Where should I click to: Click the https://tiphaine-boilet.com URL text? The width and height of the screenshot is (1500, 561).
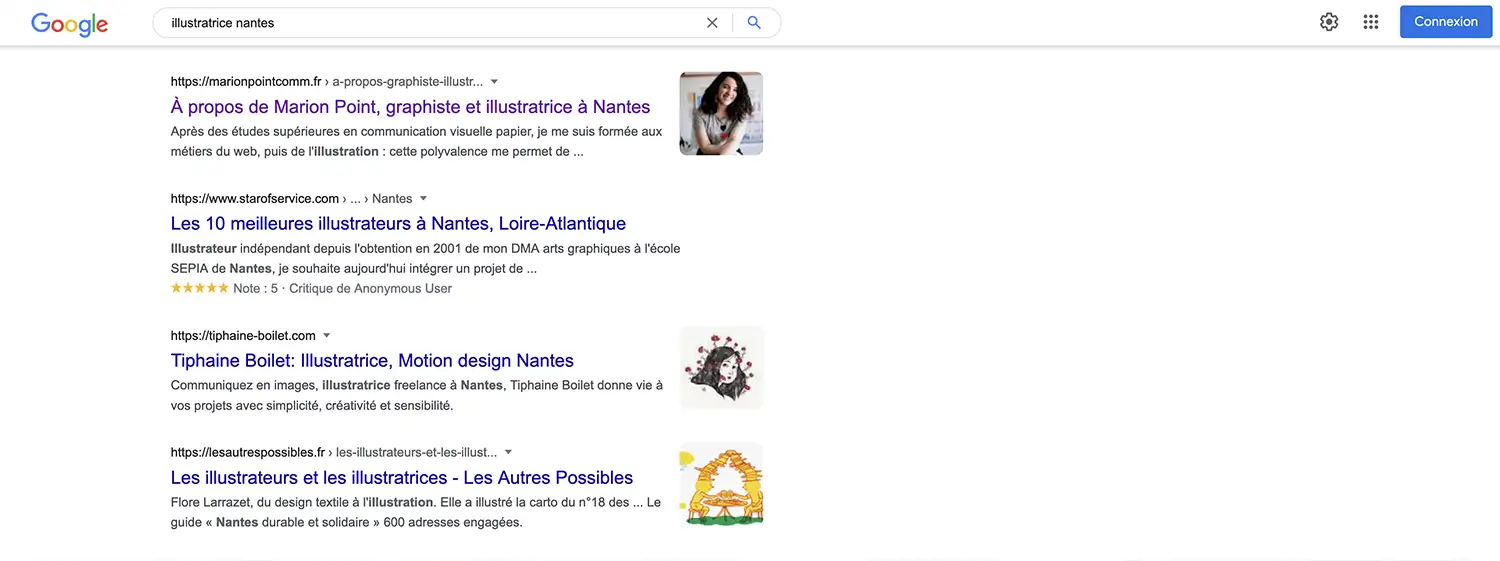(x=243, y=336)
